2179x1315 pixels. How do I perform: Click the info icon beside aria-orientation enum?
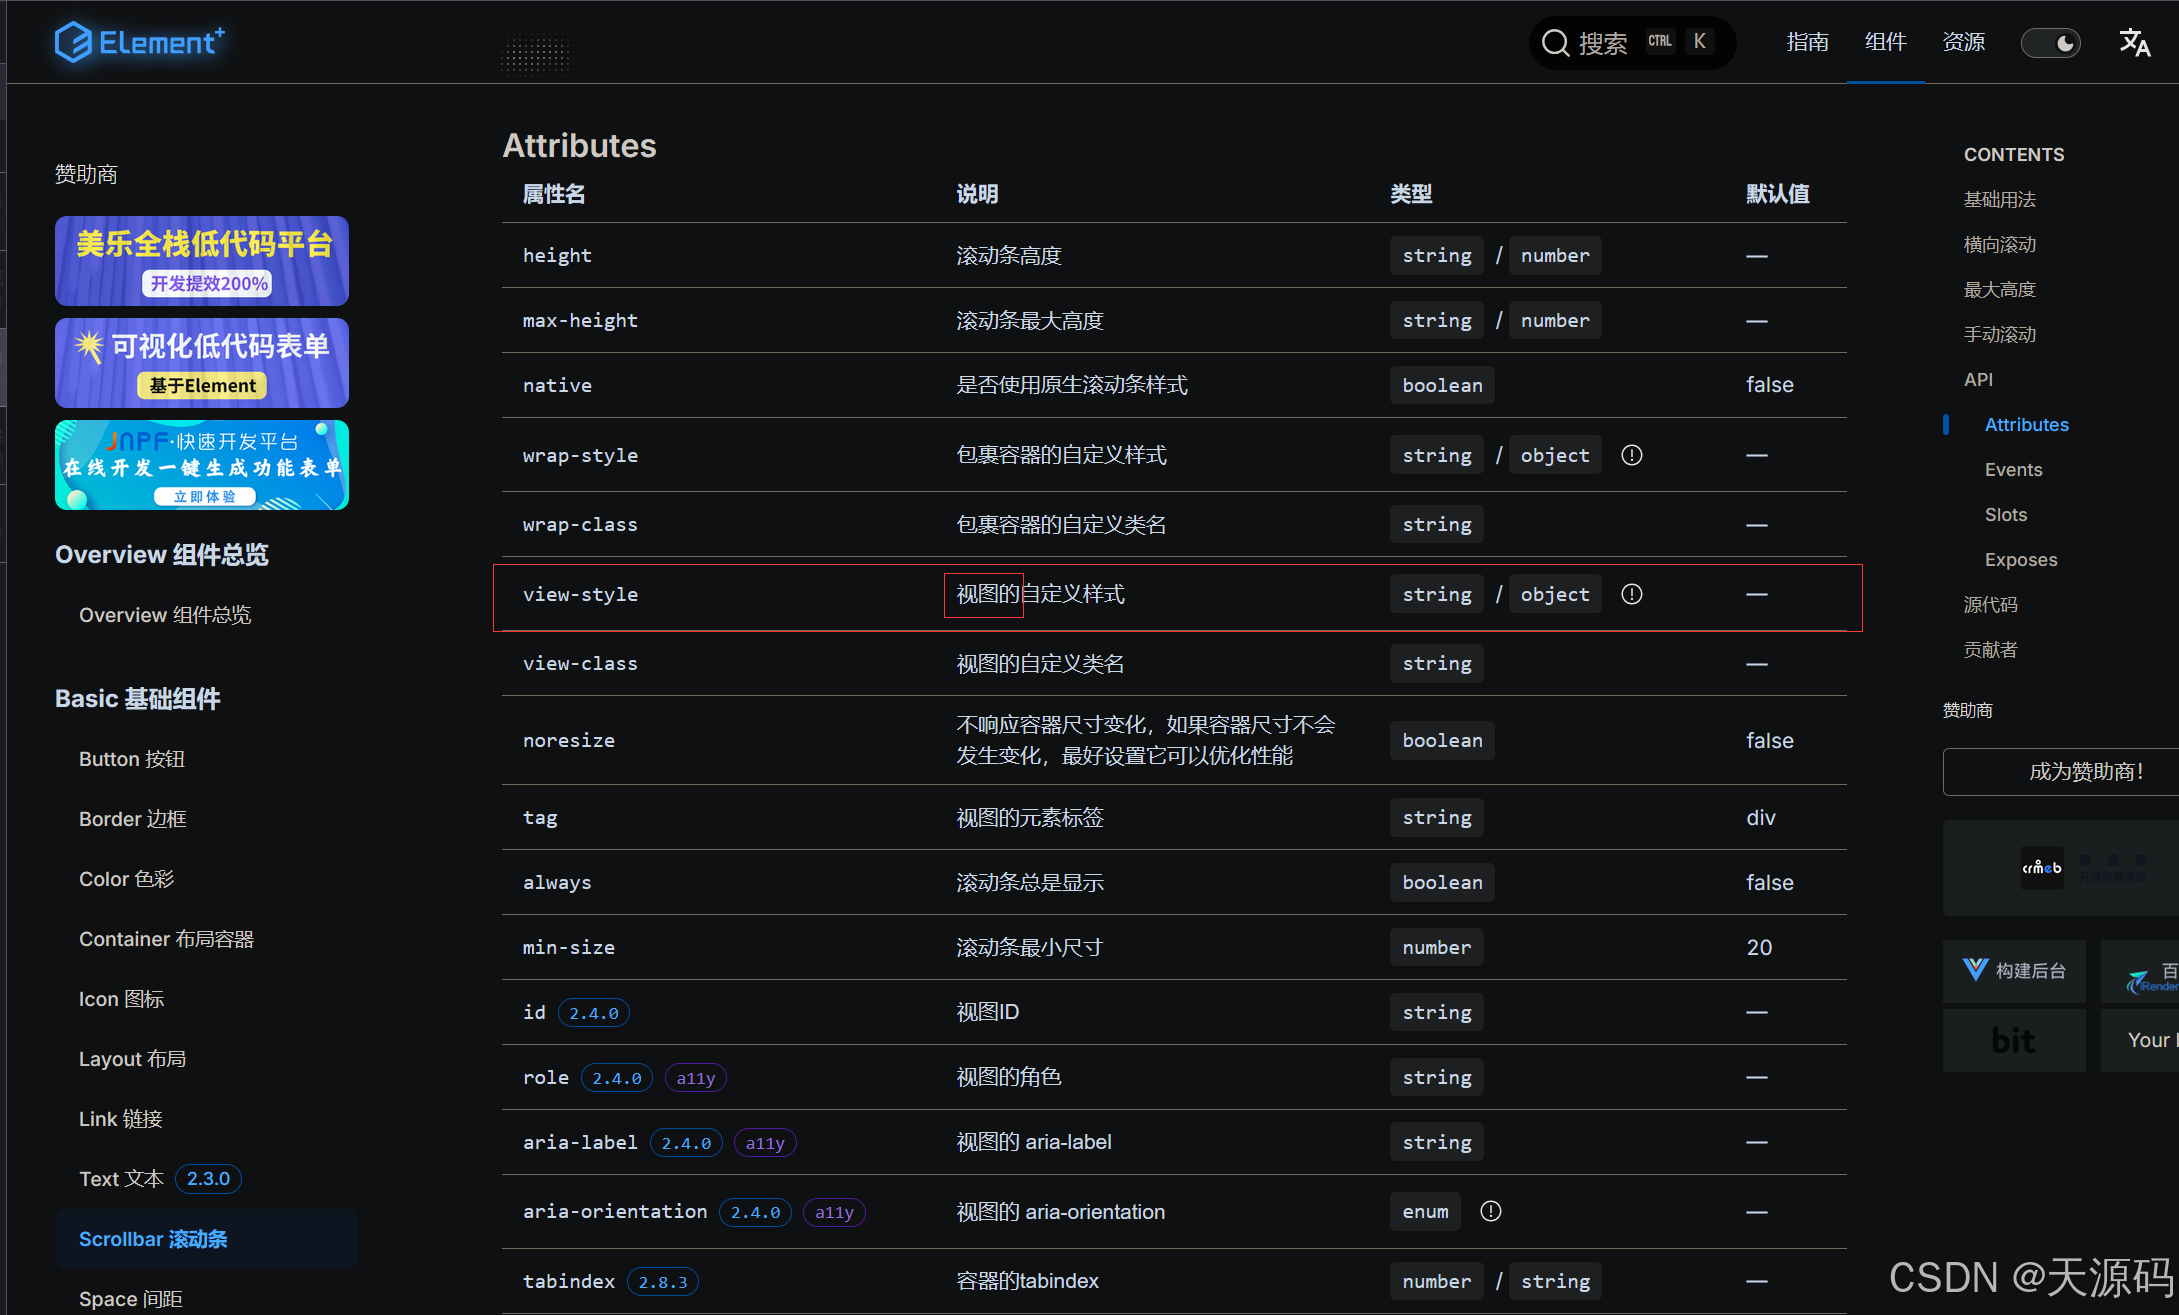coord(1491,1211)
